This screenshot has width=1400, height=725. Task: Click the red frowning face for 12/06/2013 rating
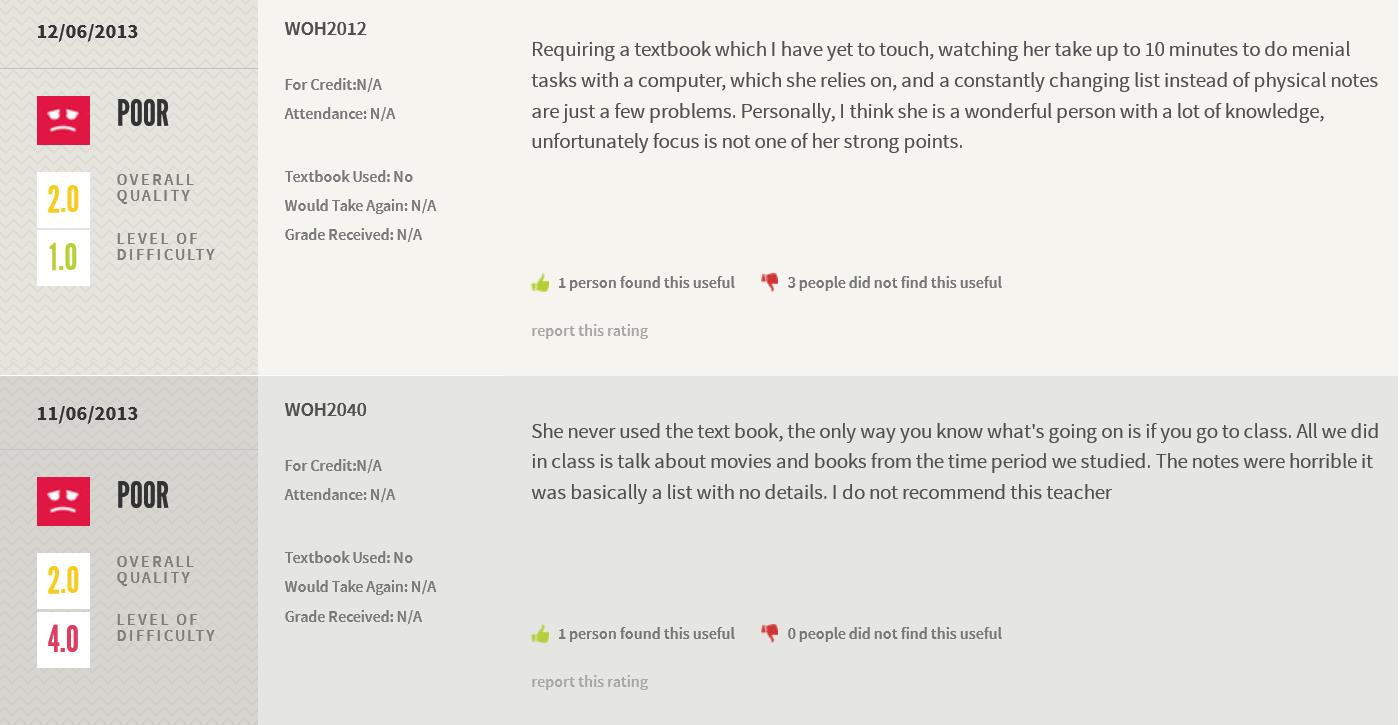click(63, 120)
